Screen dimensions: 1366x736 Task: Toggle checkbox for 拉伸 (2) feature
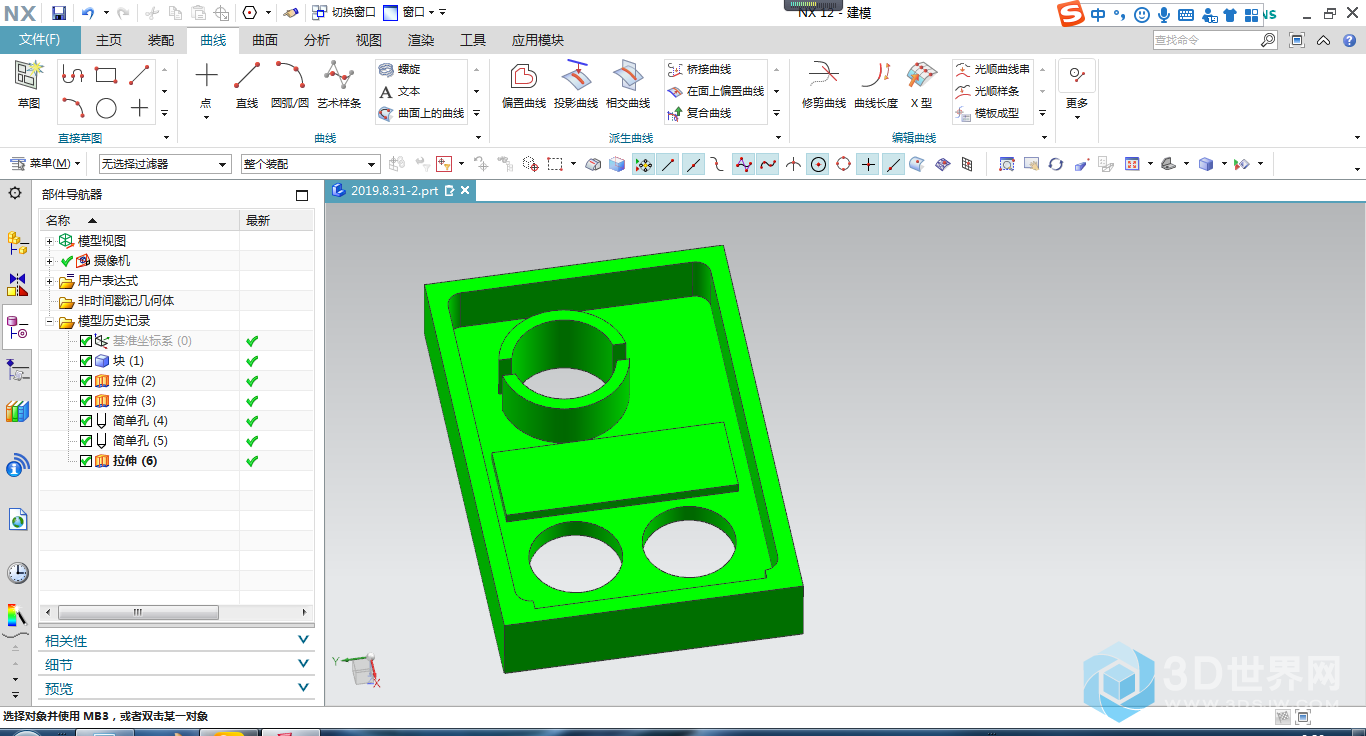[86, 381]
